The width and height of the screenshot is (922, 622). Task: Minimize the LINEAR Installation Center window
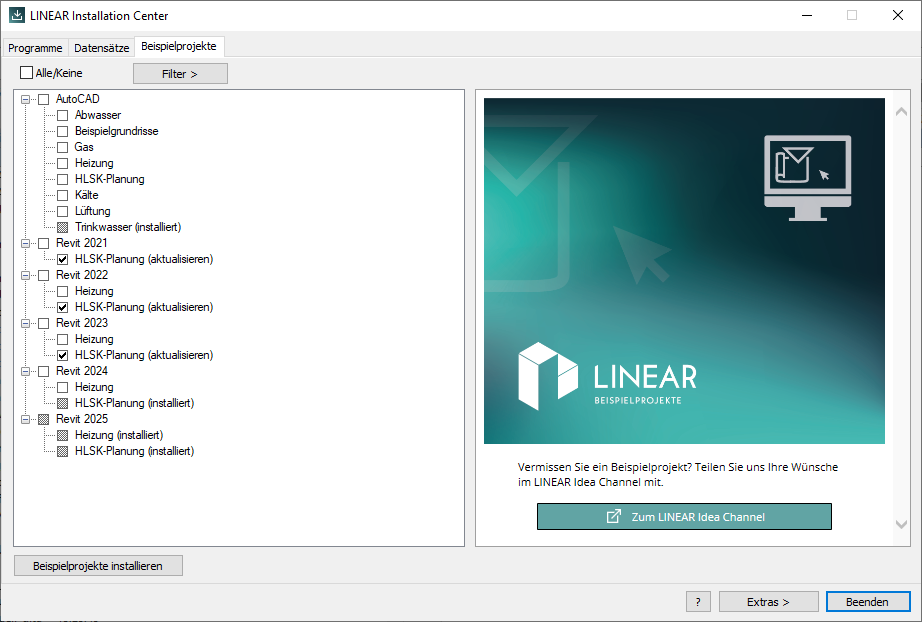(x=807, y=15)
